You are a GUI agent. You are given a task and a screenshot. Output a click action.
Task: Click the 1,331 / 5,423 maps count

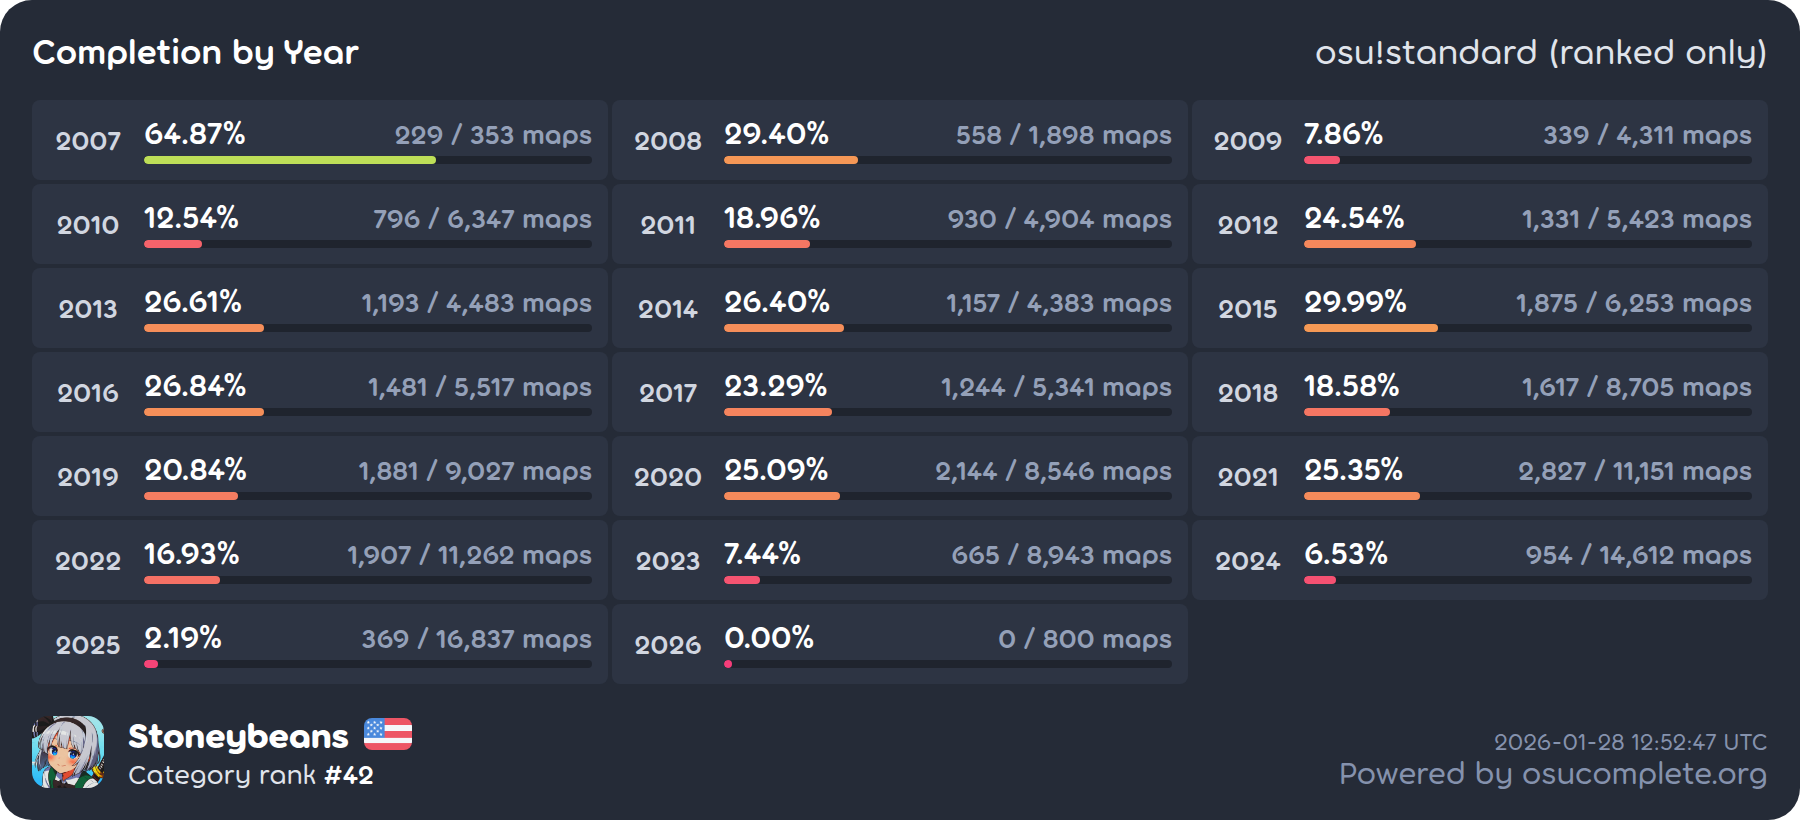coord(1636,219)
